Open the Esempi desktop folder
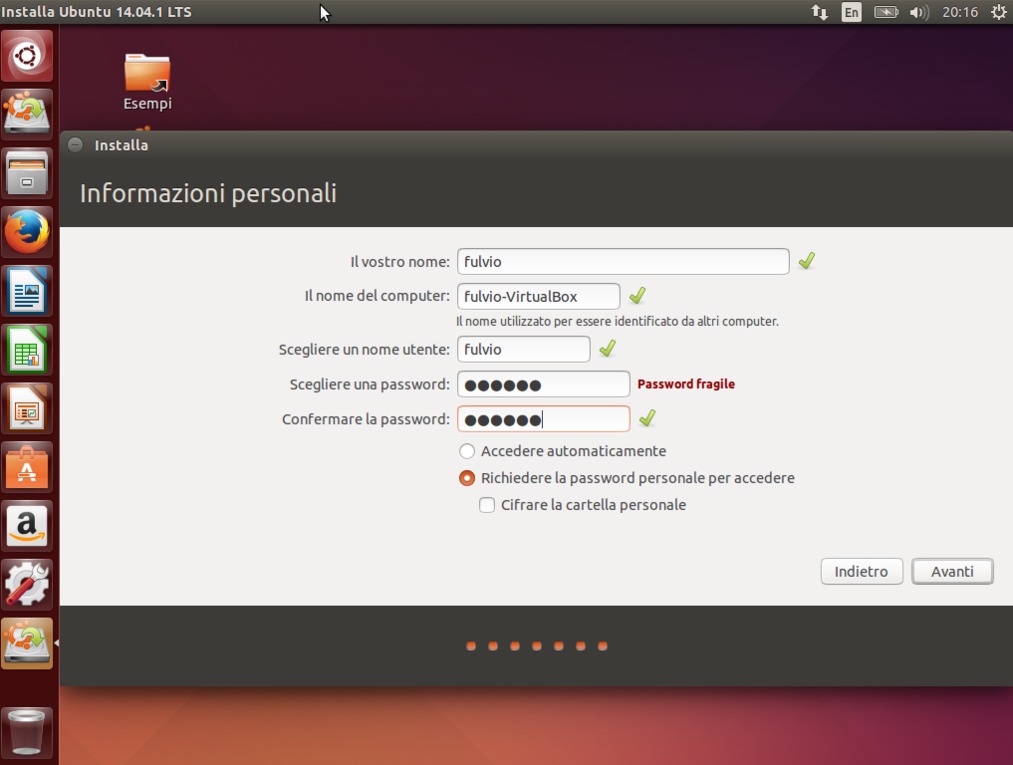This screenshot has height=765, width=1013. point(147,81)
